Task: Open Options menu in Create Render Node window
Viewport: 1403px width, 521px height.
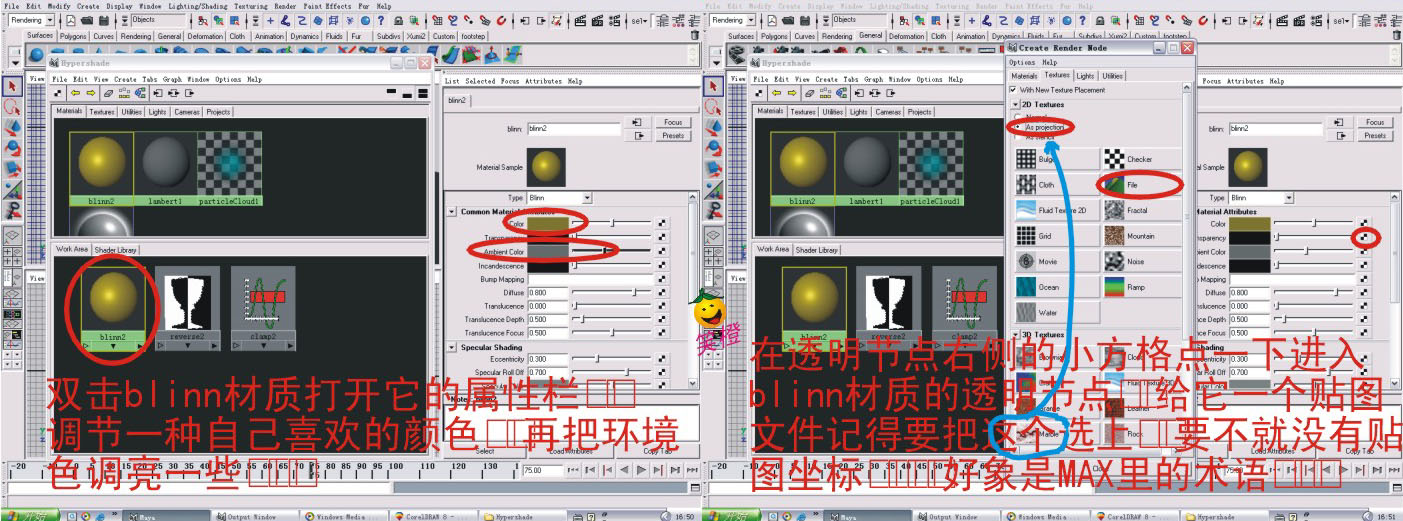Action: pos(1022,62)
